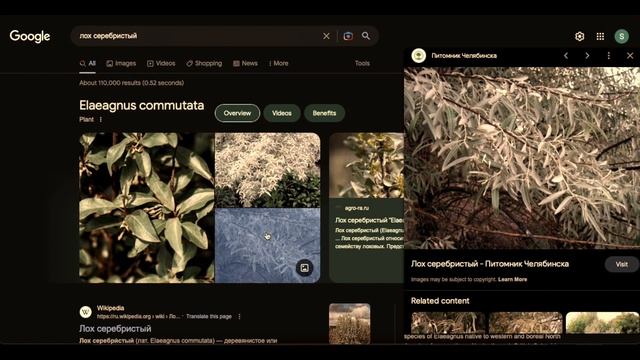
Task: Select the All results tab
Action: pos(88,64)
